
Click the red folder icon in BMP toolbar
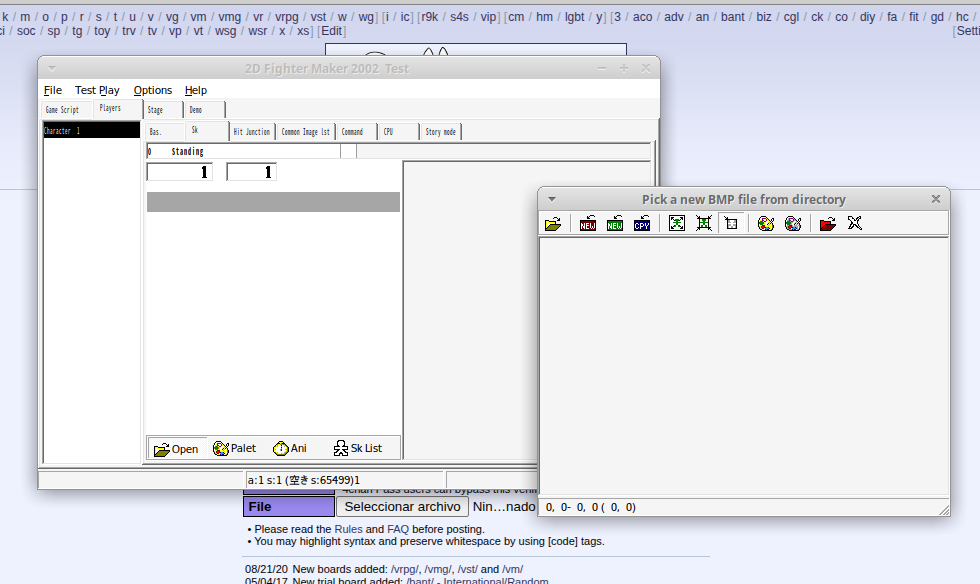828,223
